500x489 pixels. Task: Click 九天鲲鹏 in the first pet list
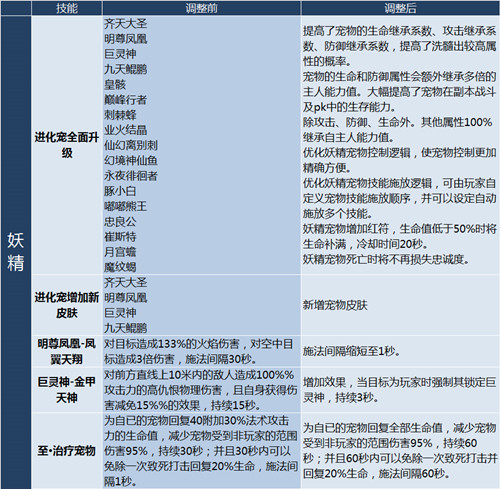(125, 69)
